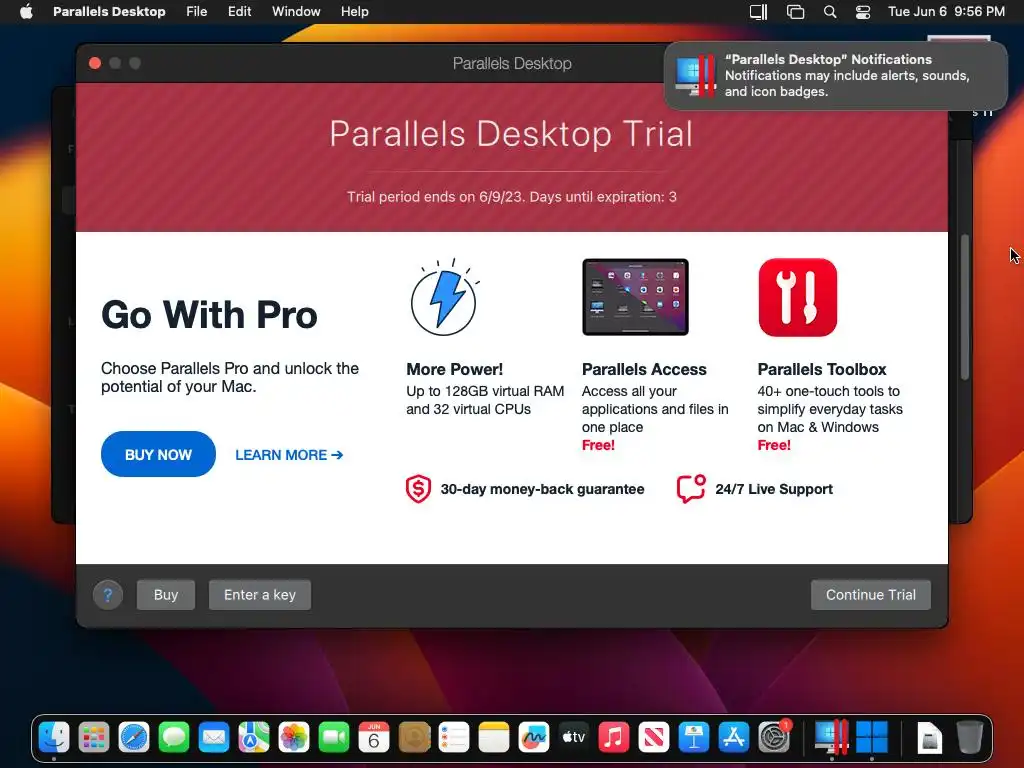Screen dimensions: 1024x768
Task: Click the scrollbar of the window behind
Action: tap(965, 307)
